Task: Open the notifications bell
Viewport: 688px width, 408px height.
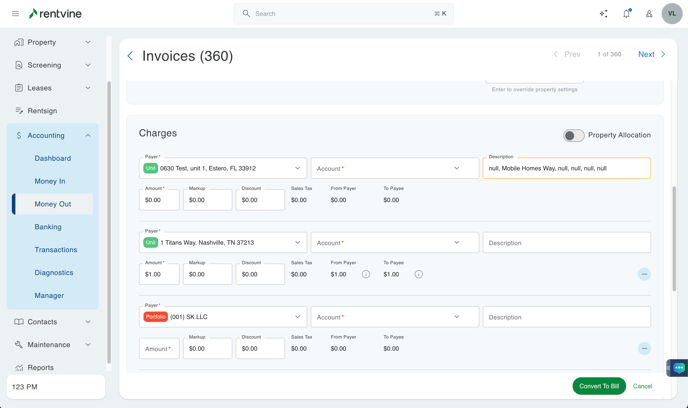Action: (627, 14)
